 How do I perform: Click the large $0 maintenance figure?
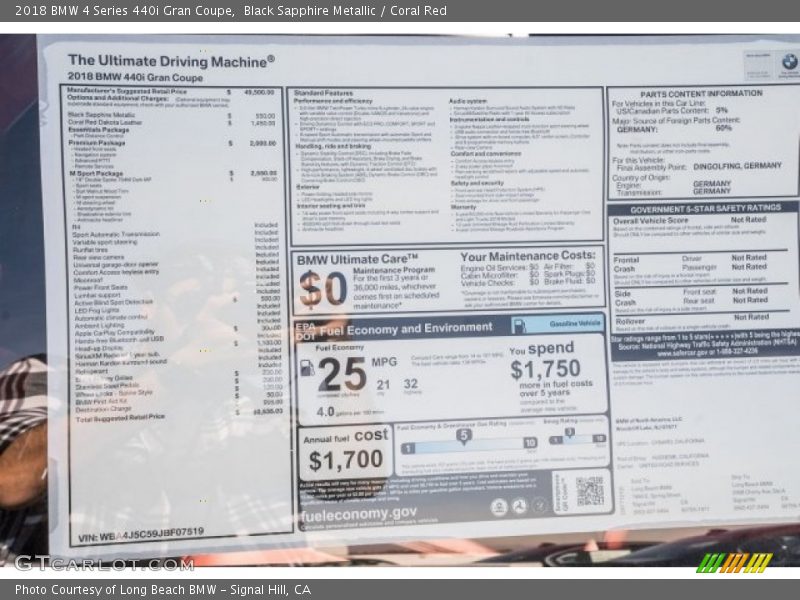323,289
